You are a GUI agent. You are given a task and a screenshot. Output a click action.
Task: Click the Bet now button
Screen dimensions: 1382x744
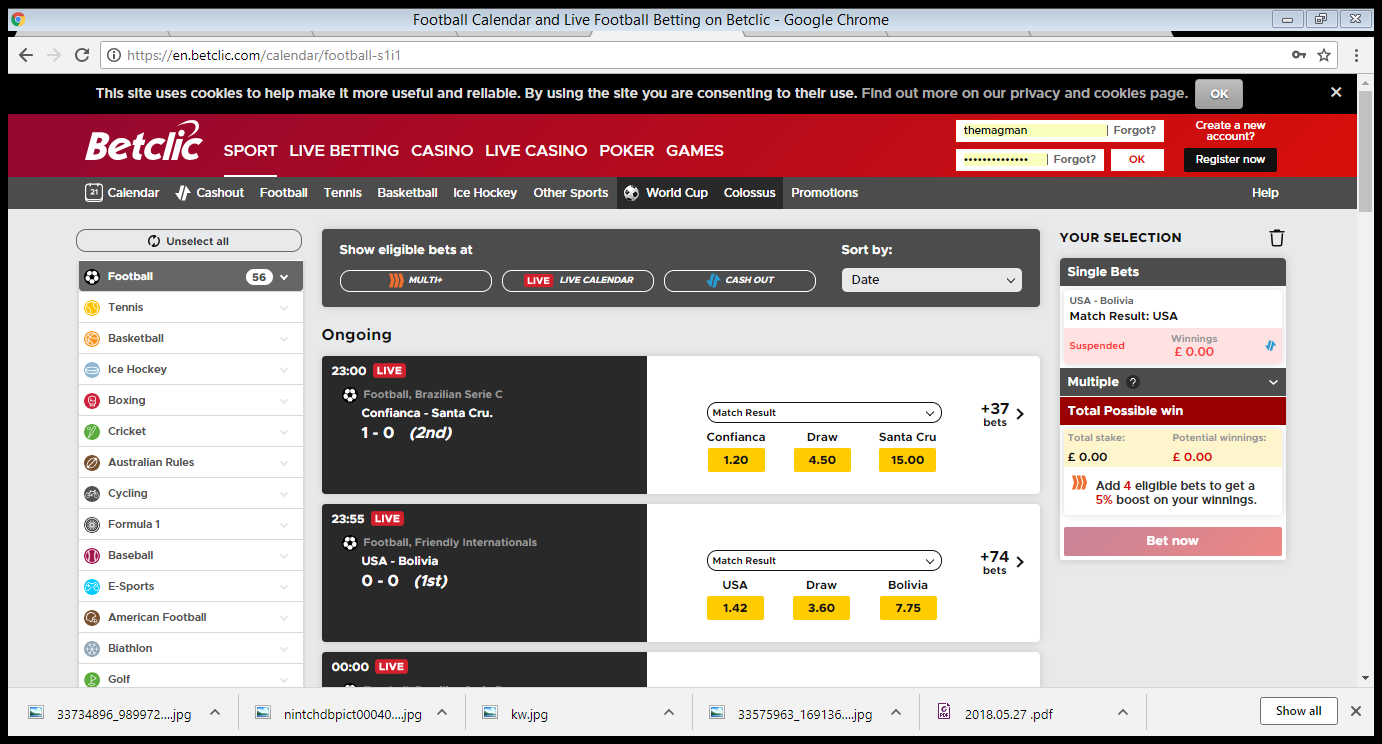tap(1172, 541)
